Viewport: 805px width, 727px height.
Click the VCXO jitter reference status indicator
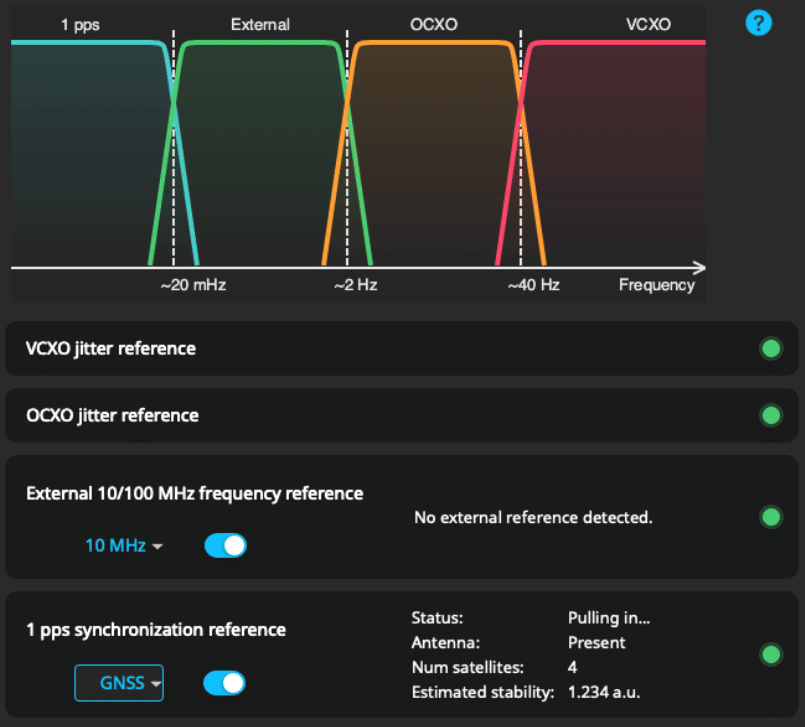[770, 349]
